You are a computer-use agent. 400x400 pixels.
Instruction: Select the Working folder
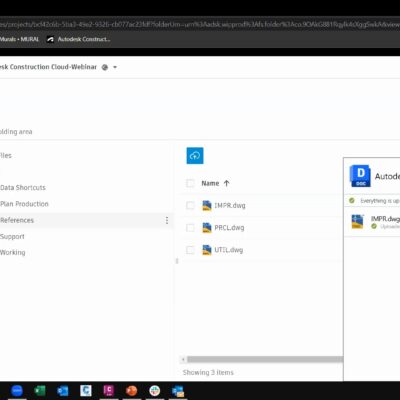(13, 252)
